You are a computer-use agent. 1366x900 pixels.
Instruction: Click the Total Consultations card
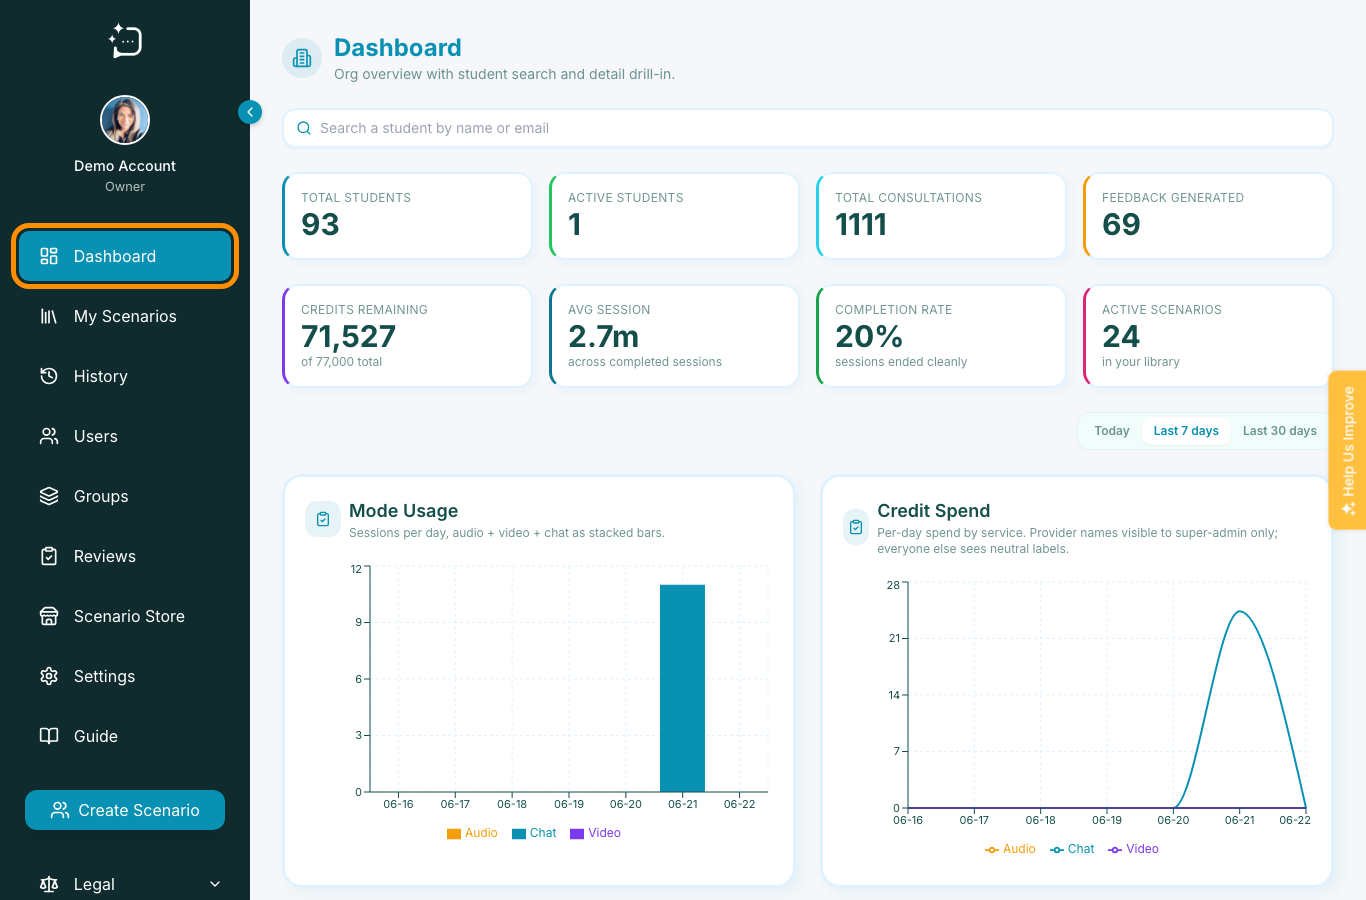pyautogui.click(x=941, y=216)
